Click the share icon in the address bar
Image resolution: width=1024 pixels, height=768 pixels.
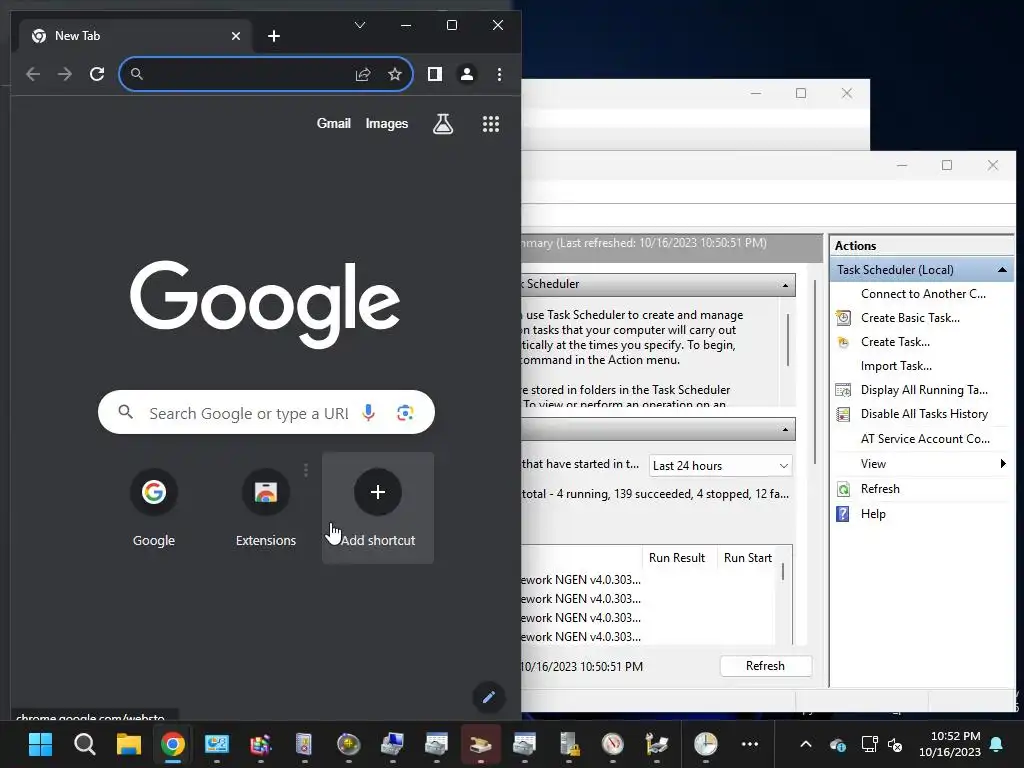coord(363,74)
